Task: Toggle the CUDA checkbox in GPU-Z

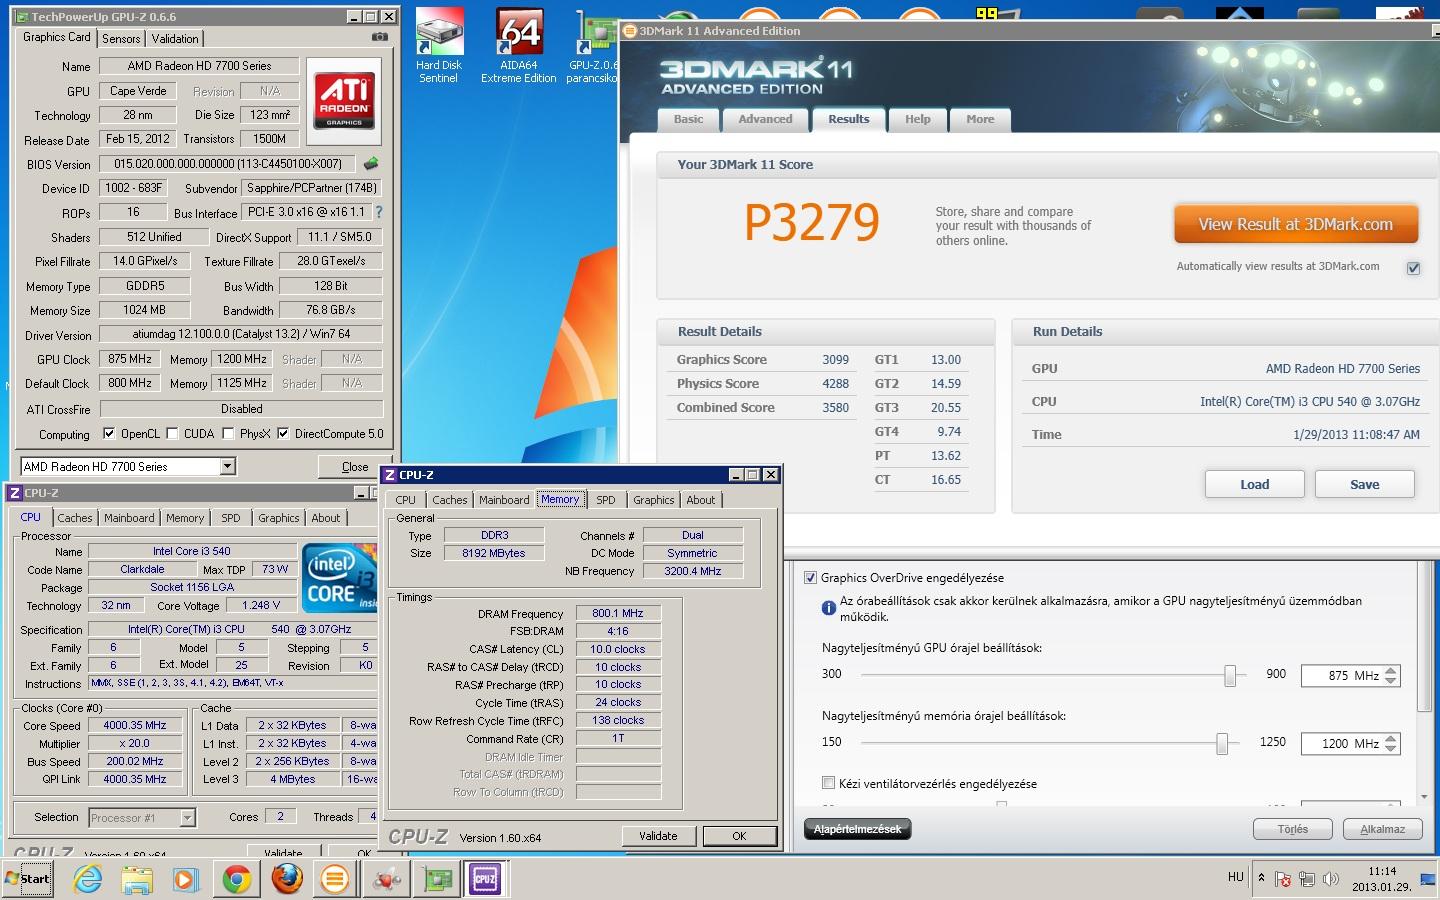Action: [x=173, y=433]
